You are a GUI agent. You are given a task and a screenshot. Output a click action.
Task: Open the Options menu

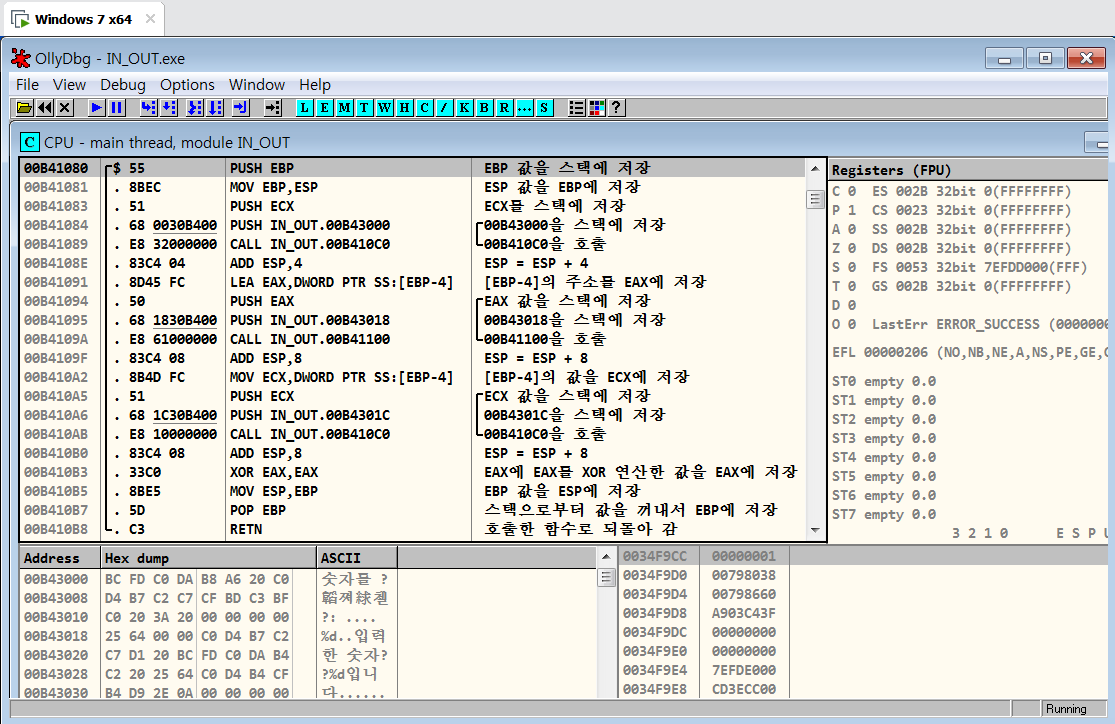pyautogui.click(x=187, y=85)
